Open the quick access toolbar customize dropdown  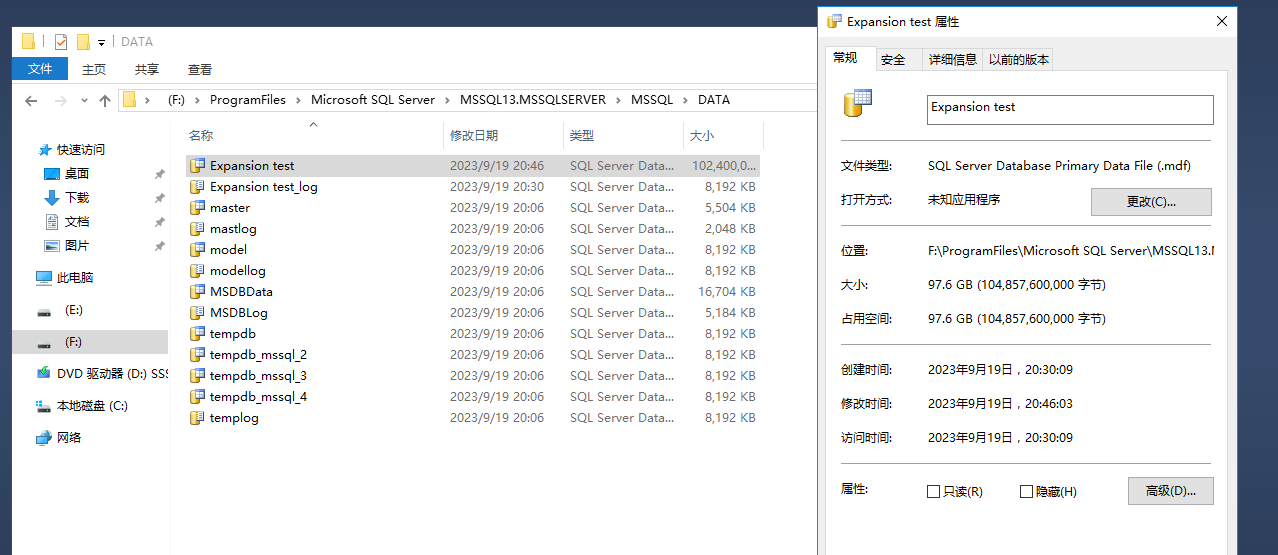point(102,43)
